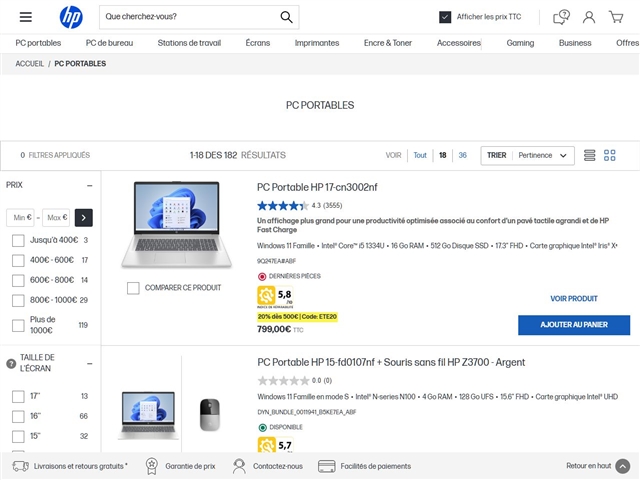Click the HP 15-fd0107nf laptop image
640x480 pixels.
[148, 415]
